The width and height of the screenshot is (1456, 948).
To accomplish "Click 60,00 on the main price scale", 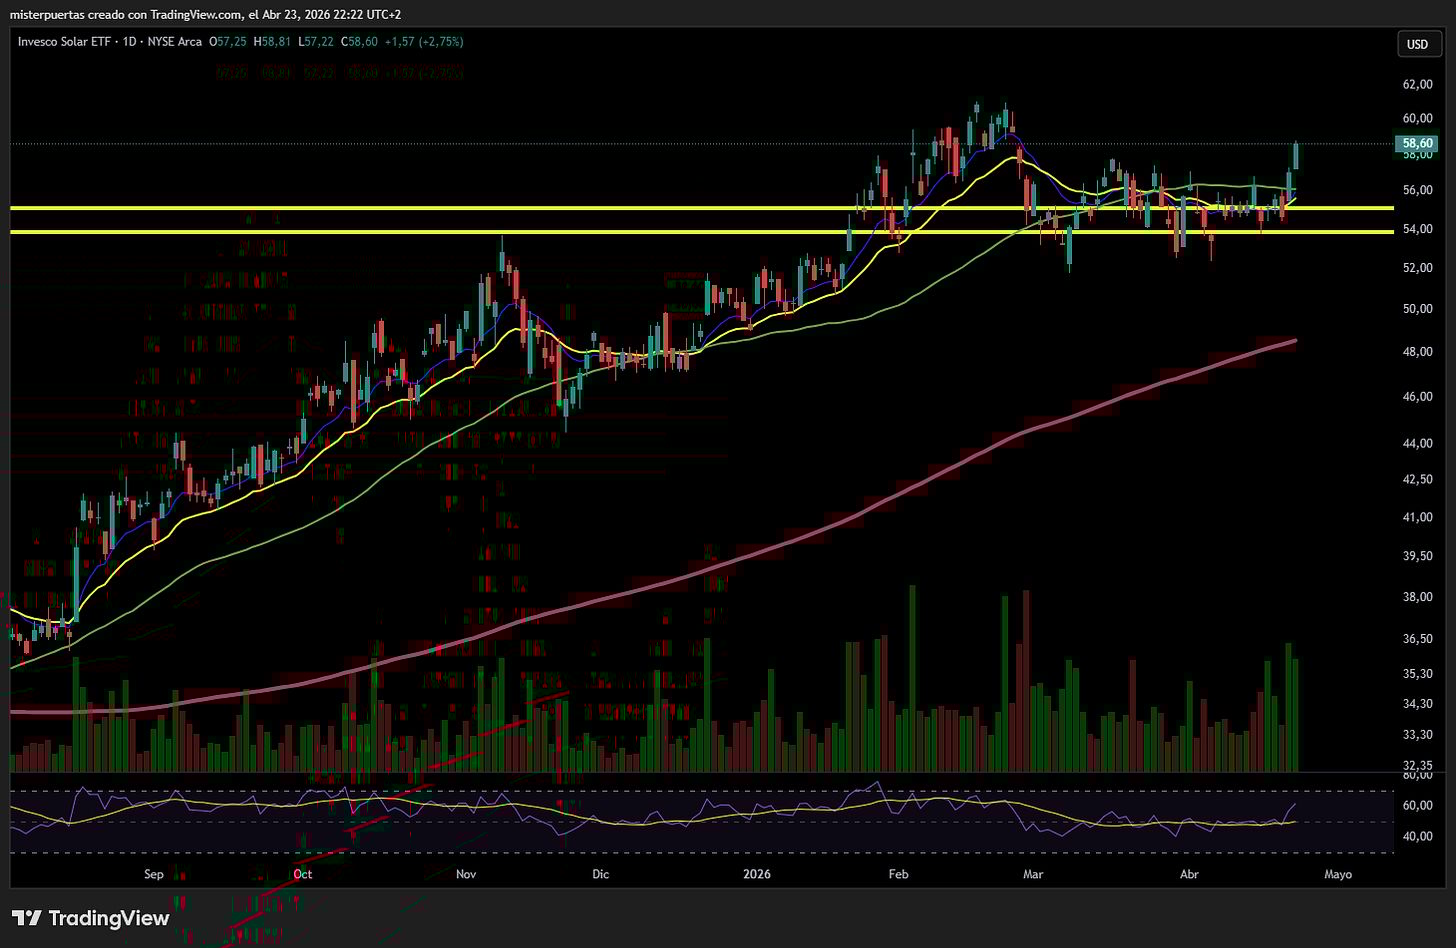I will [x=1418, y=118].
